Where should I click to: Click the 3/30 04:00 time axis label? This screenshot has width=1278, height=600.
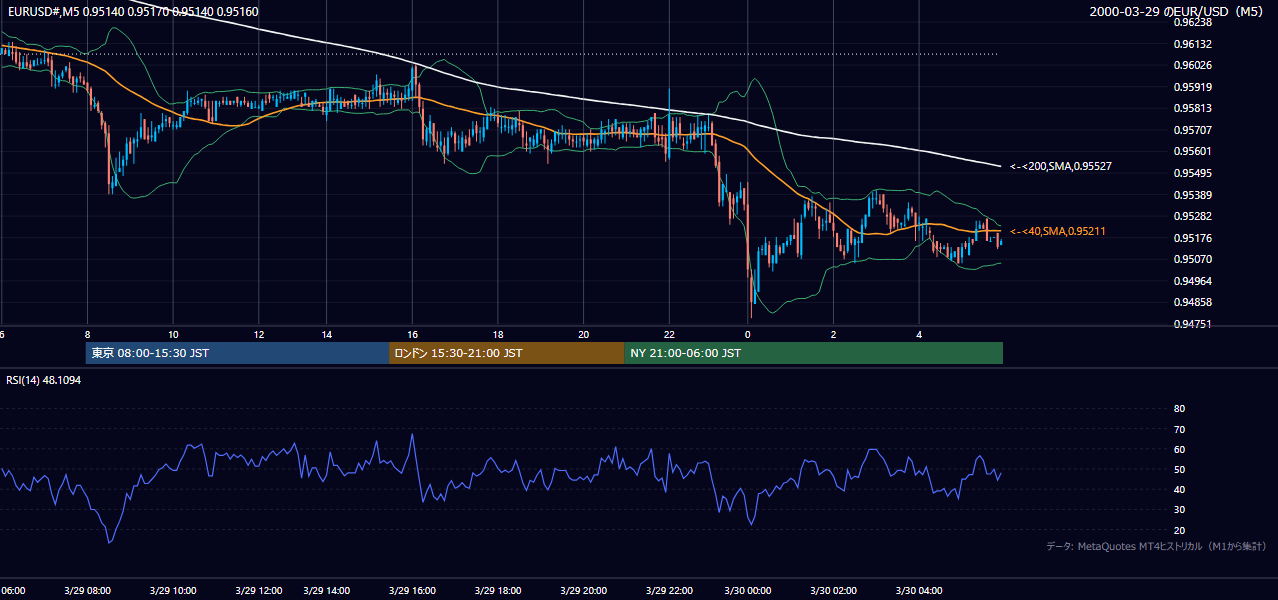point(920,591)
